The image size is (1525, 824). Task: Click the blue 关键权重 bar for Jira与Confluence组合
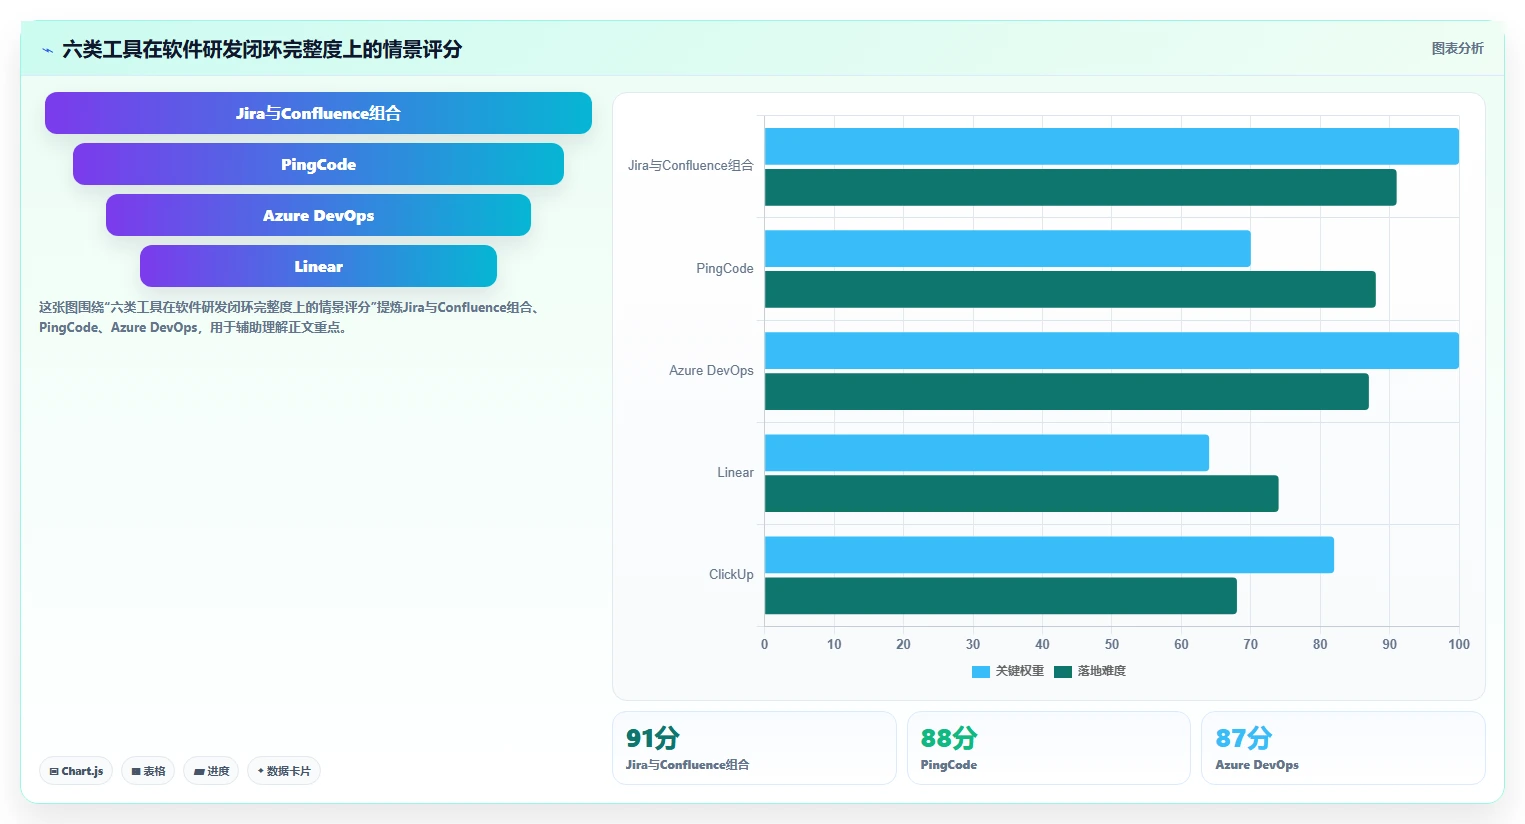(x=1112, y=146)
